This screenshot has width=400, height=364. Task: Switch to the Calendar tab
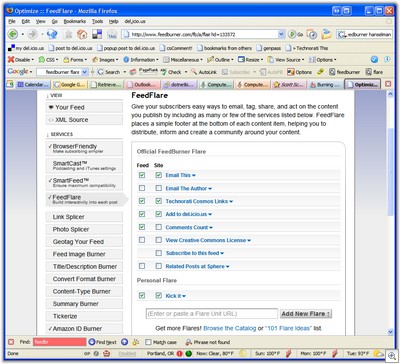(x=33, y=84)
